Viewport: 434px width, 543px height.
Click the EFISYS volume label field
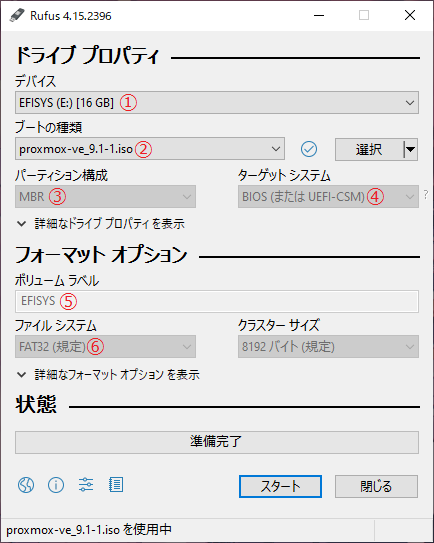(217, 301)
